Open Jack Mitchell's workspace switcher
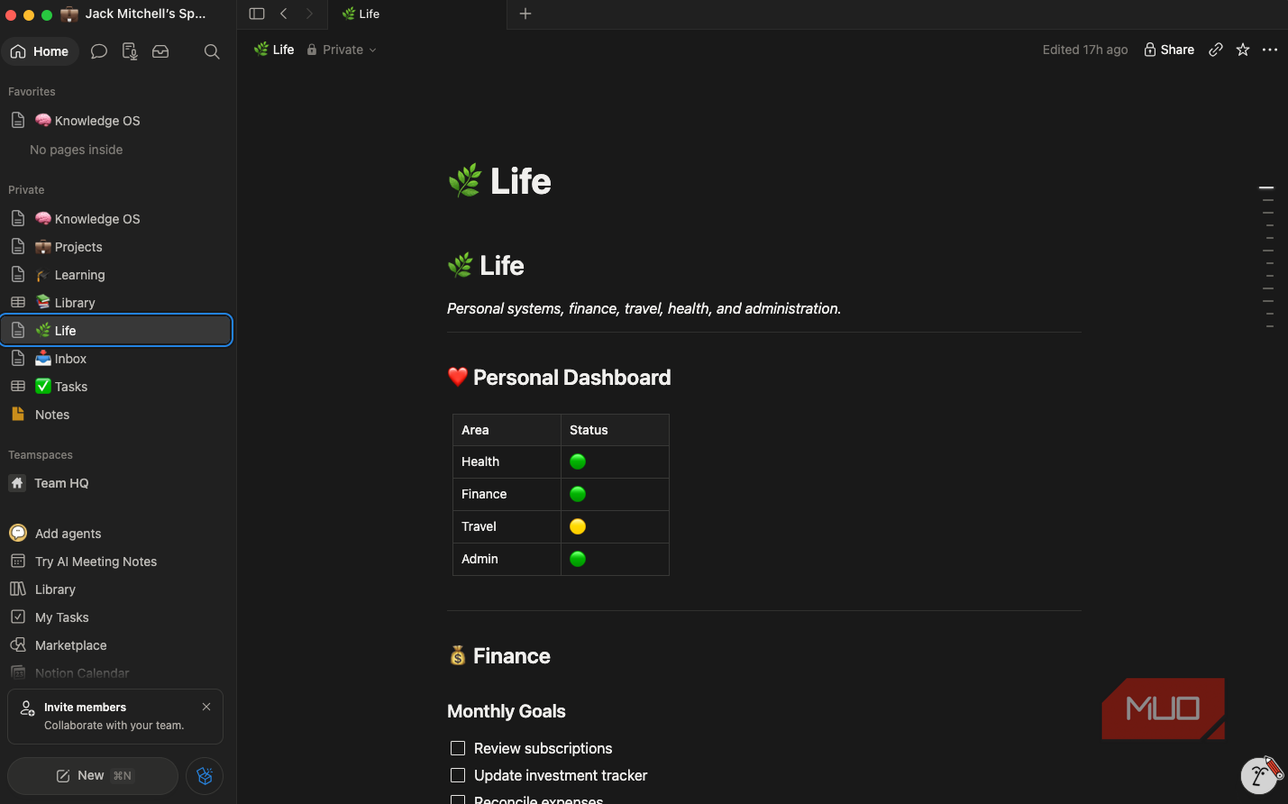This screenshot has width=1288, height=804. click(x=134, y=14)
